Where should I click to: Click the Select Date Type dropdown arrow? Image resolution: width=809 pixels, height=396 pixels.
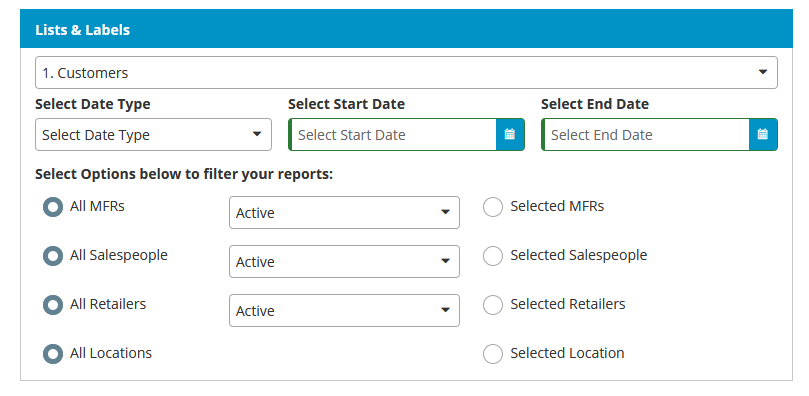(256, 134)
